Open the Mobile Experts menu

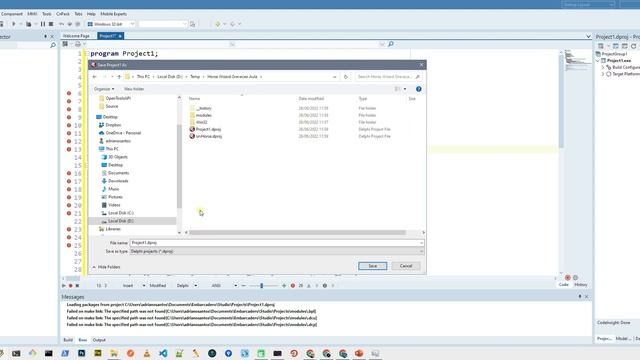(x=113, y=14)
